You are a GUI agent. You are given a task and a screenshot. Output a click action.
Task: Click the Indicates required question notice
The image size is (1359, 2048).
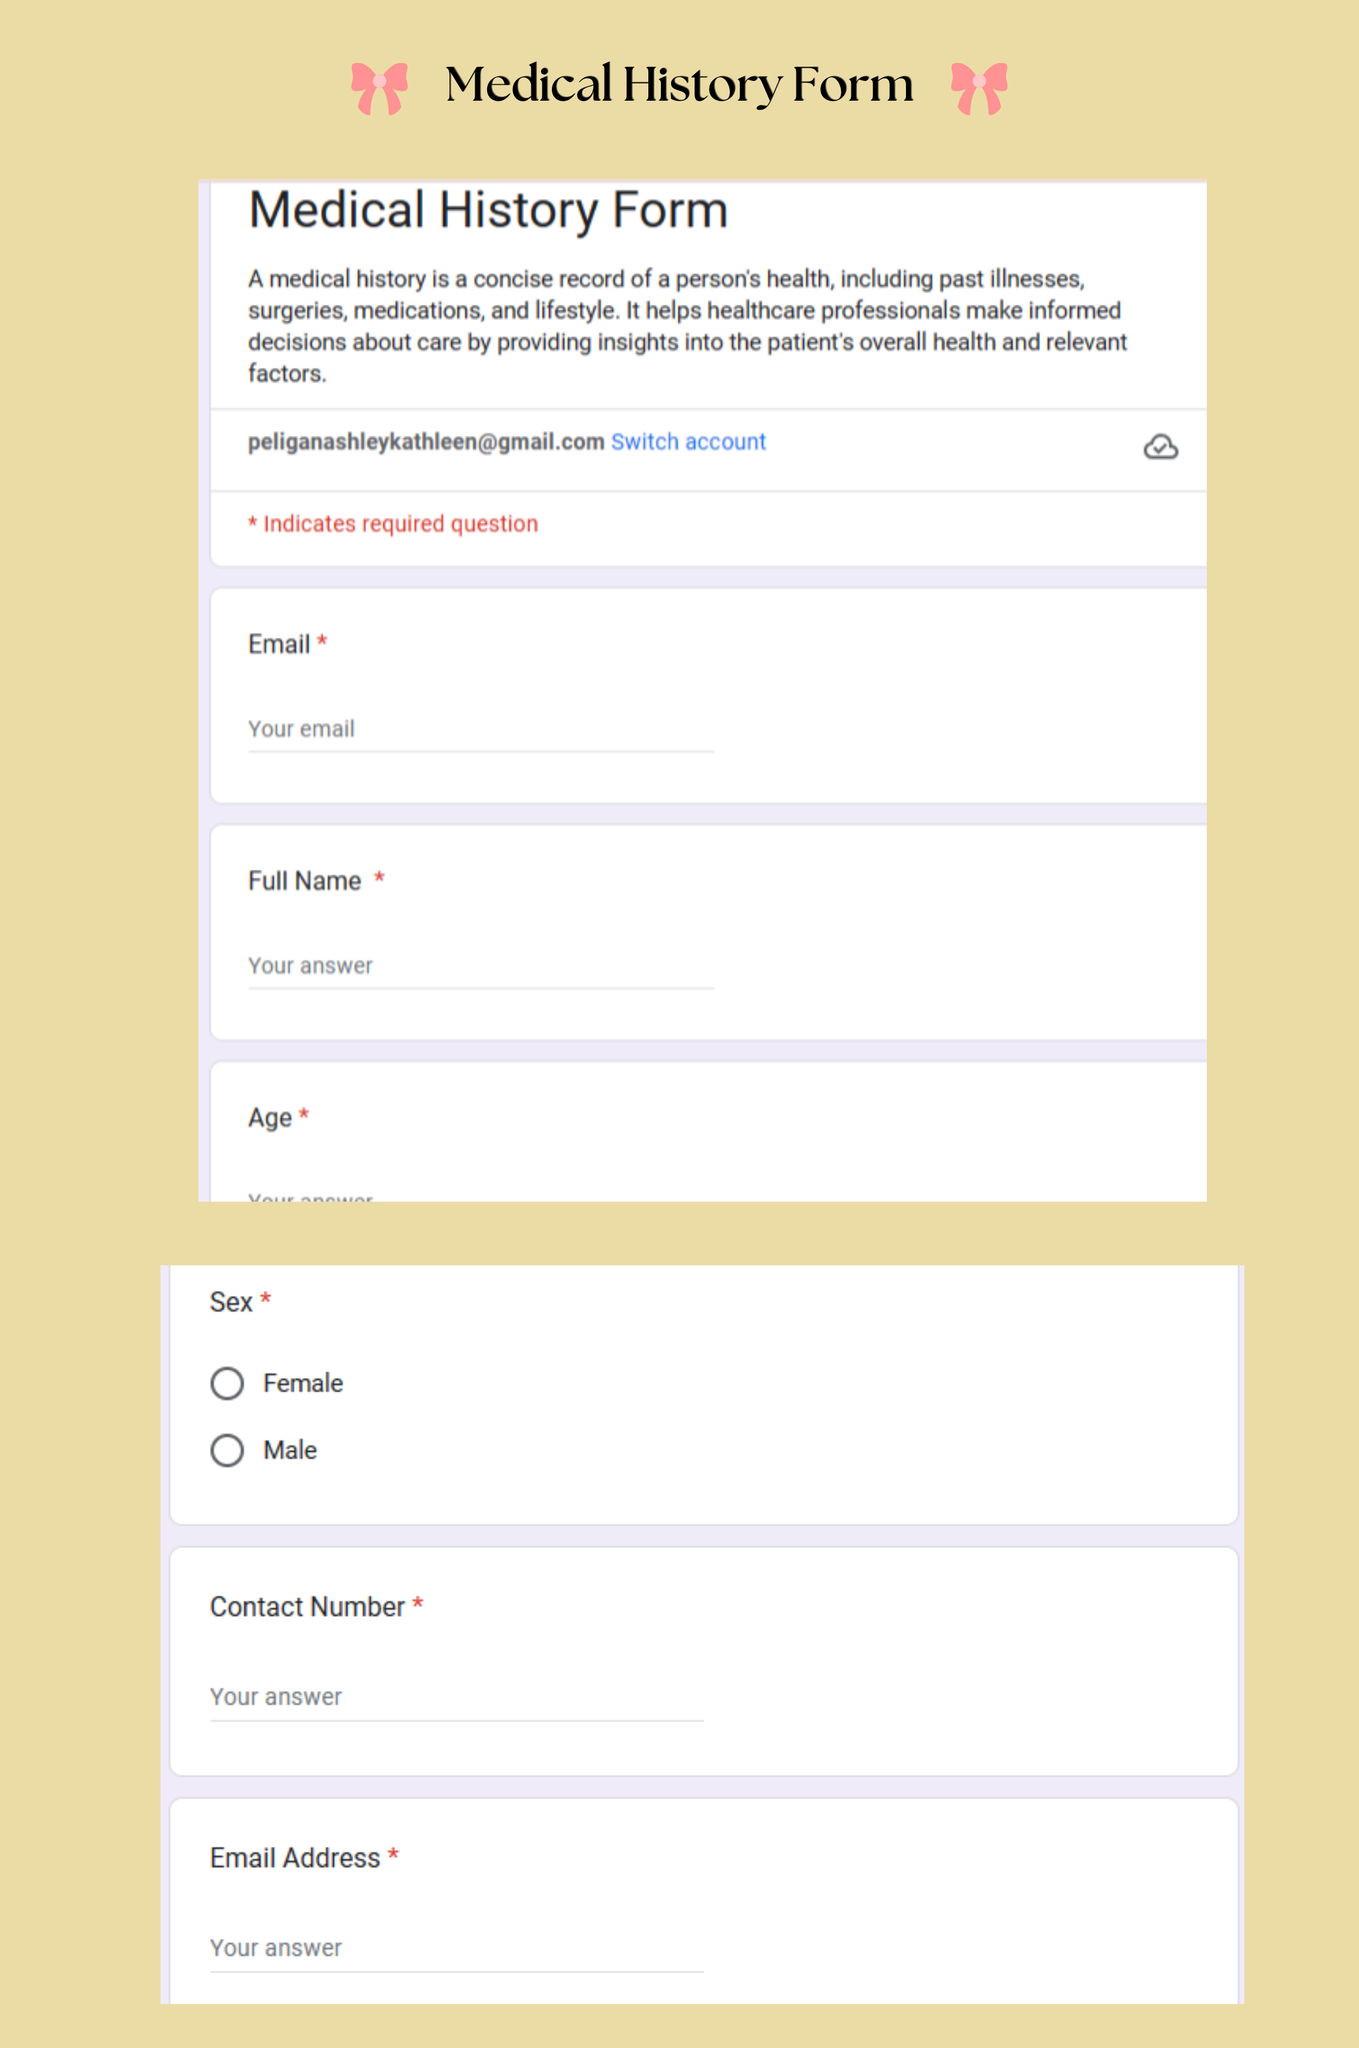(393, 524)
